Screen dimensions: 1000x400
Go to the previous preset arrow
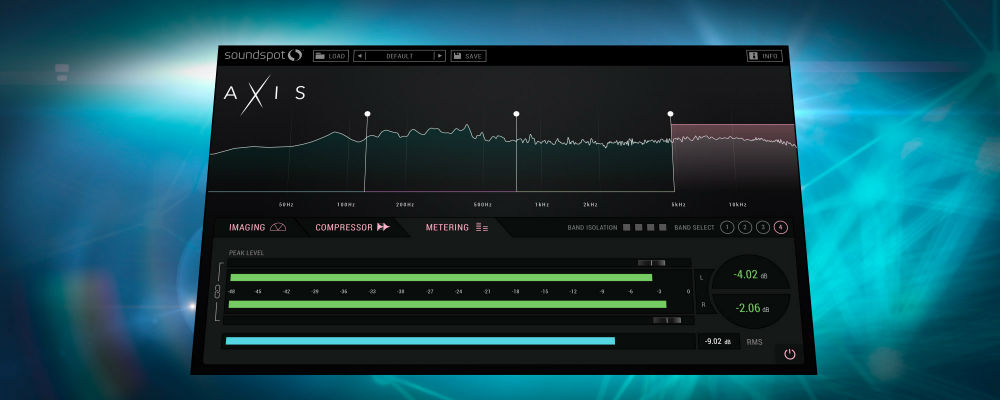(x=360, y=56)
